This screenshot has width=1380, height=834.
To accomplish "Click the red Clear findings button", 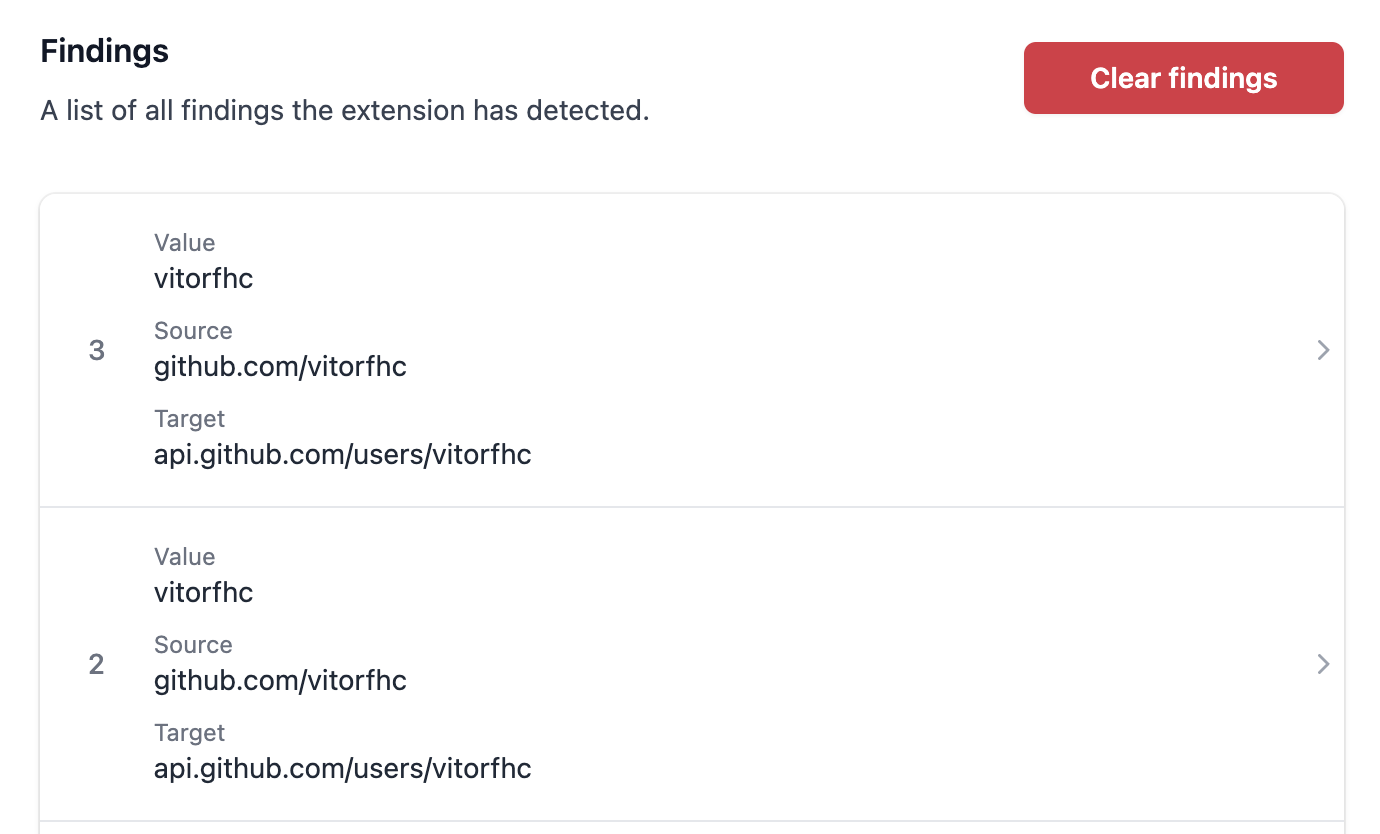I will pos(1183,78).
